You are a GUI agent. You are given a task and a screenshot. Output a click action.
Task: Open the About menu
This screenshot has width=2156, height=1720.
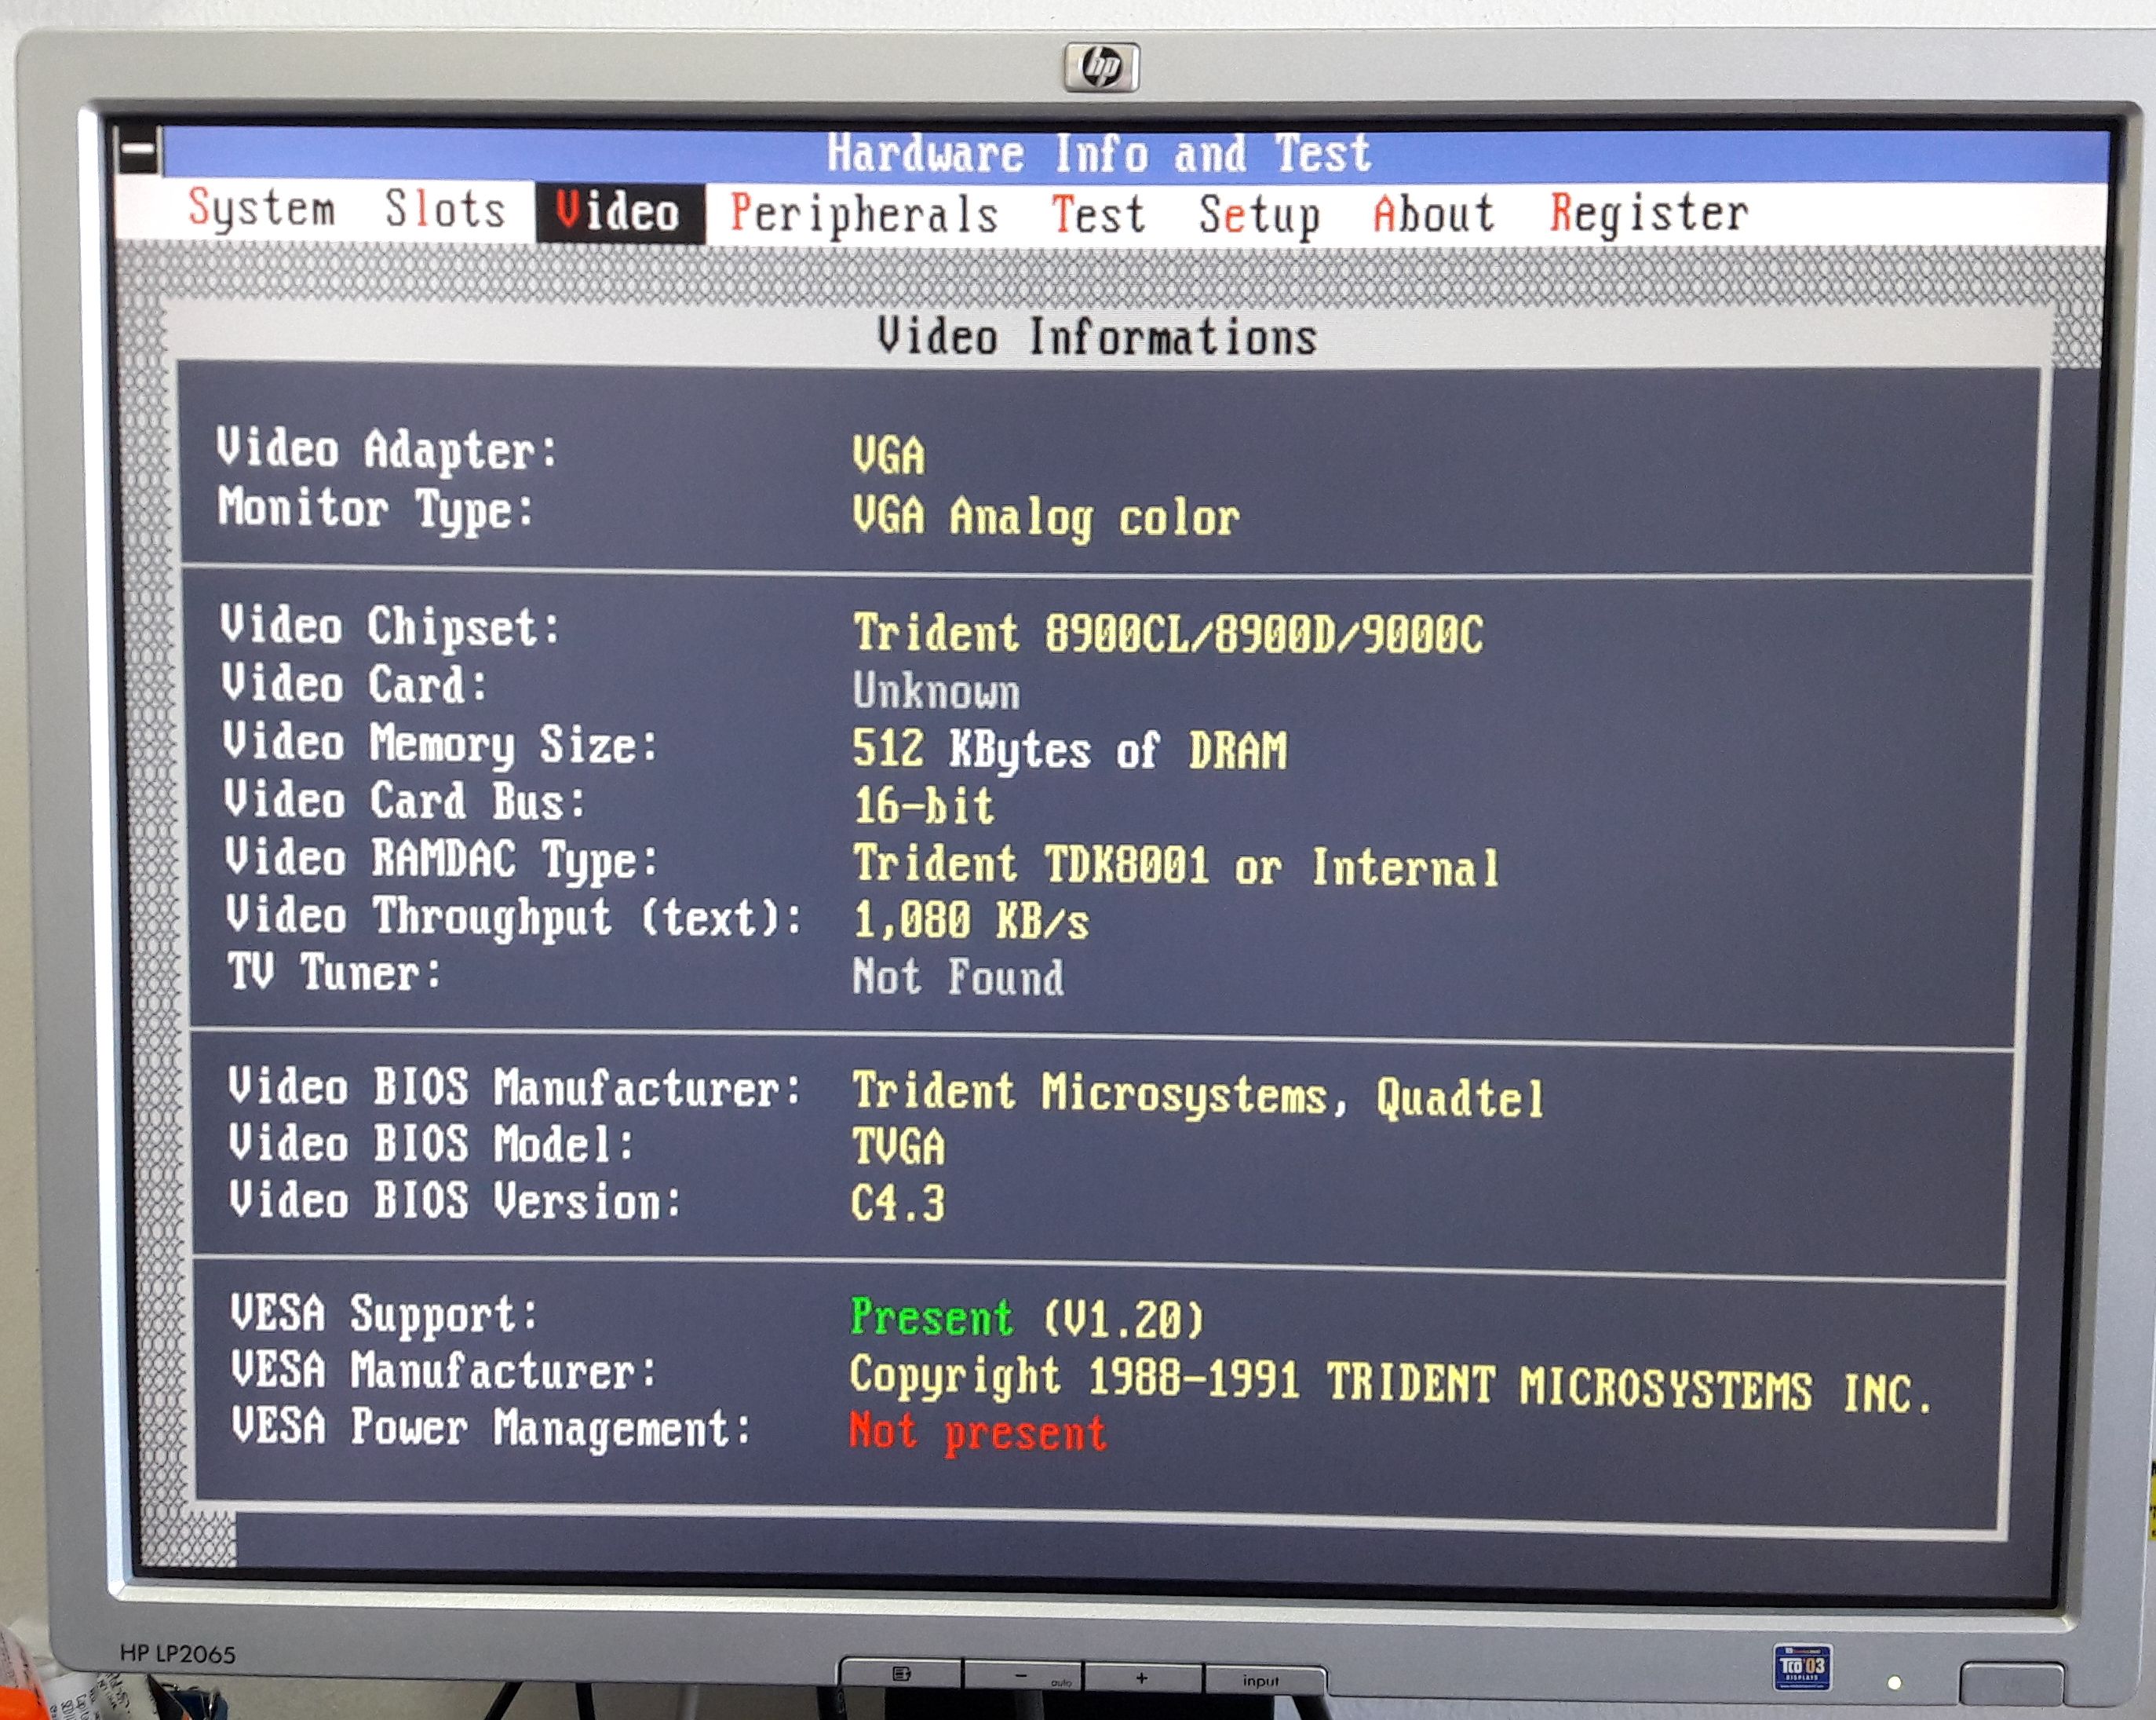[1434, 213]
